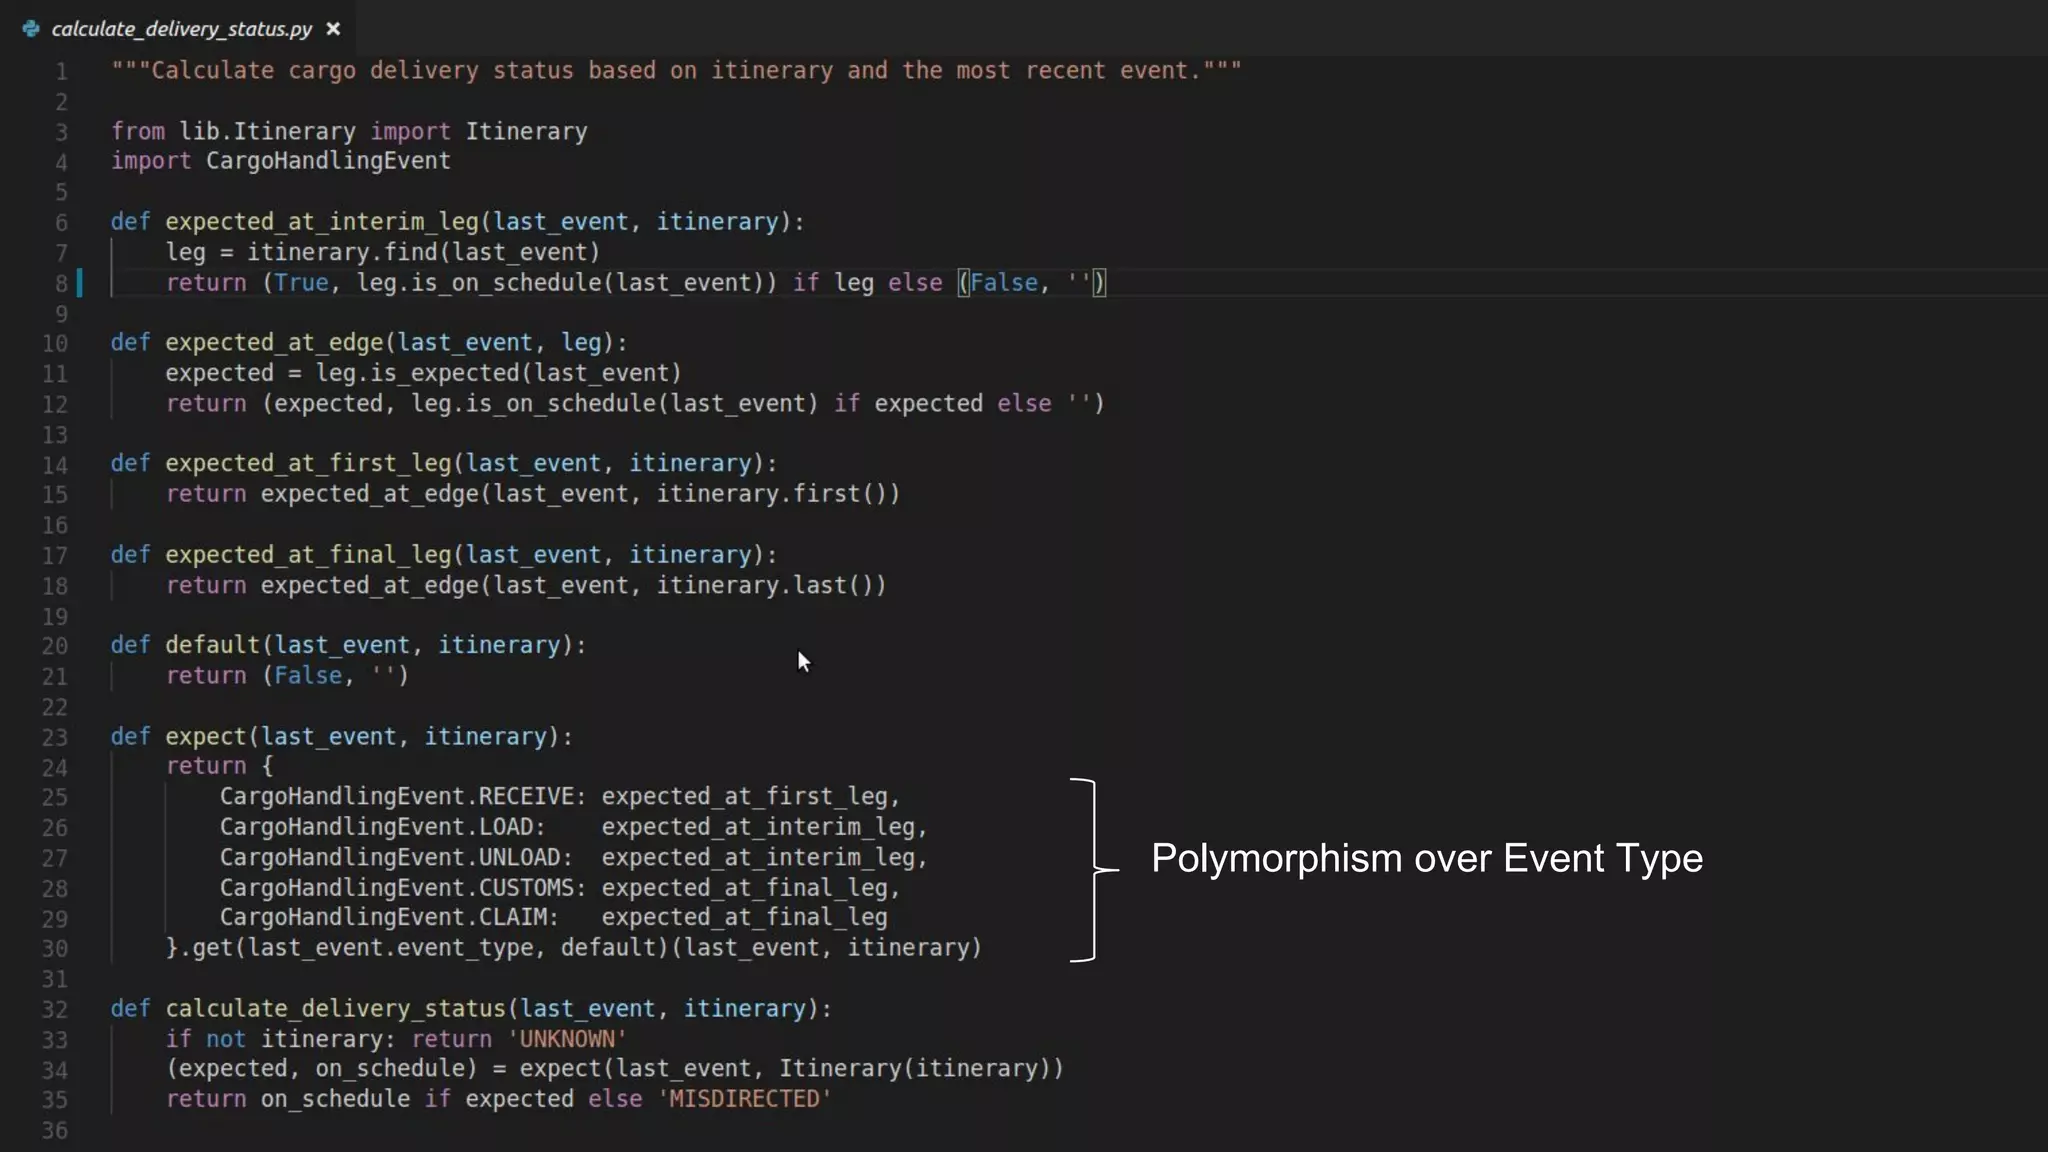Click the opening curly brace after return on line 24
Viewport: 2048px width, 1152px height.
(x=267, y=766)
